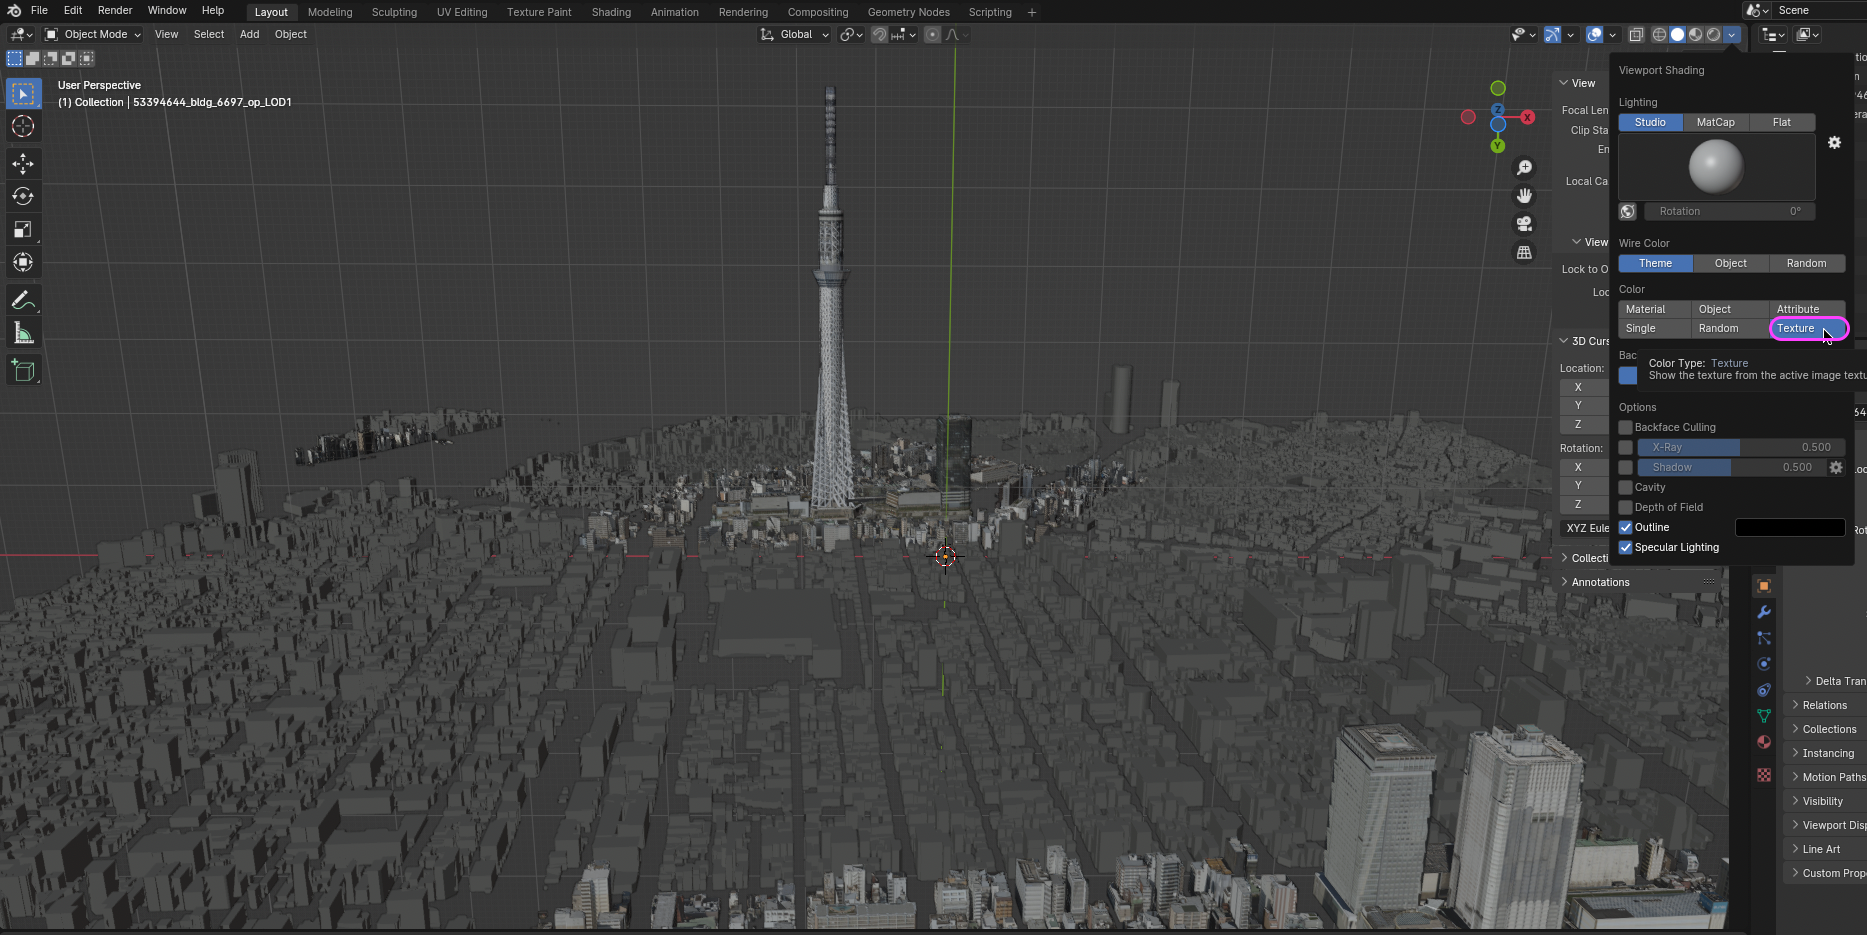Select the Move tool in toolbar

tap(23, 163)
